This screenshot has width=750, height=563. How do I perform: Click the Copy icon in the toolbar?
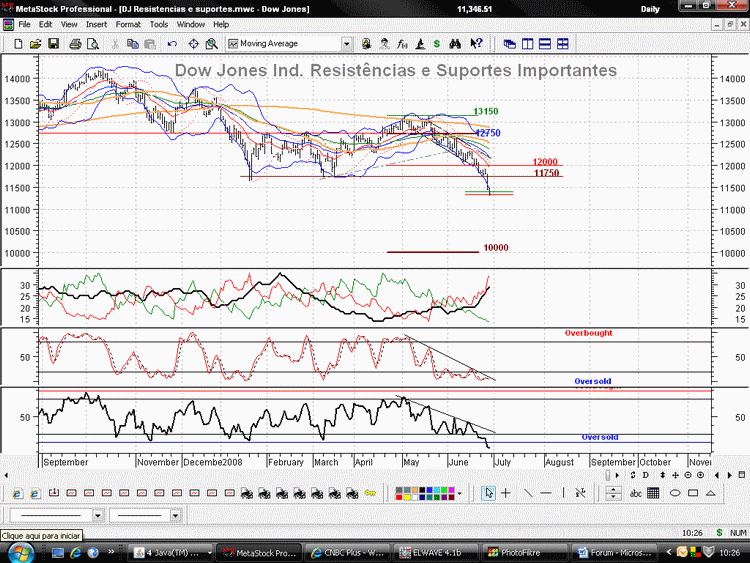pos(132,44)
